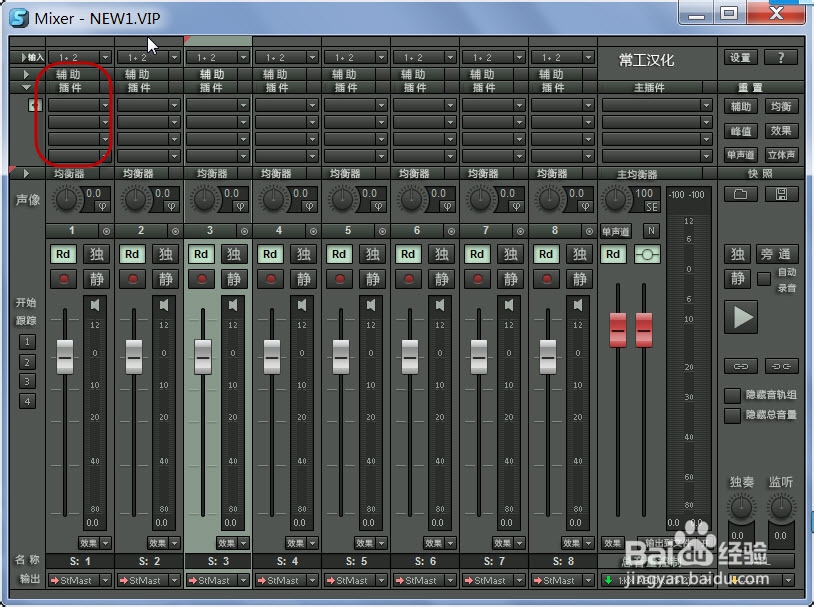Save snapshot via floppy disk icon

pos(781,195)
